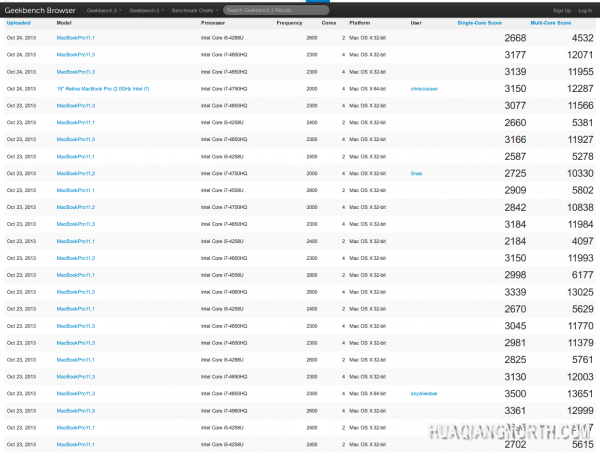This screenshot has width=600, height=452.
Task: Sort by Multi-Core Score column
Action: [x=550, y=23]
